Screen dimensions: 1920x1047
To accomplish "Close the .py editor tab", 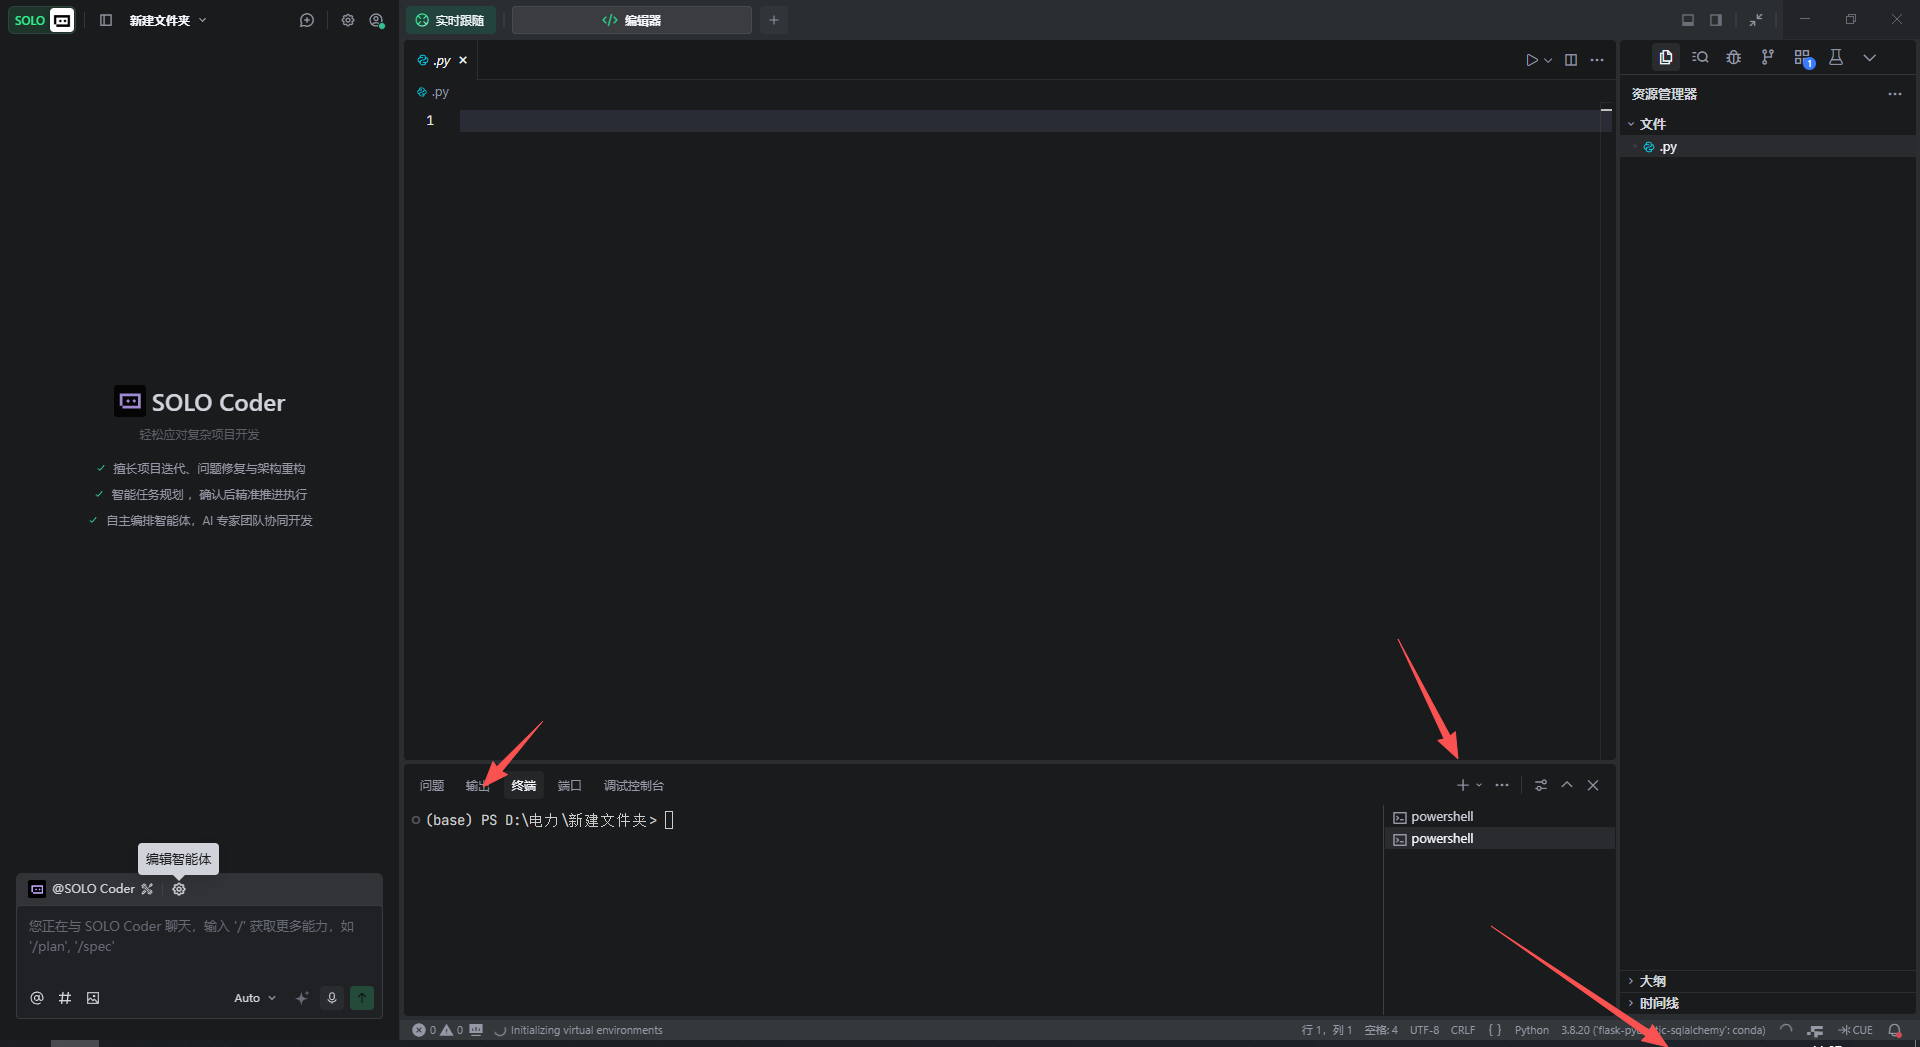I will click(463, 60).
